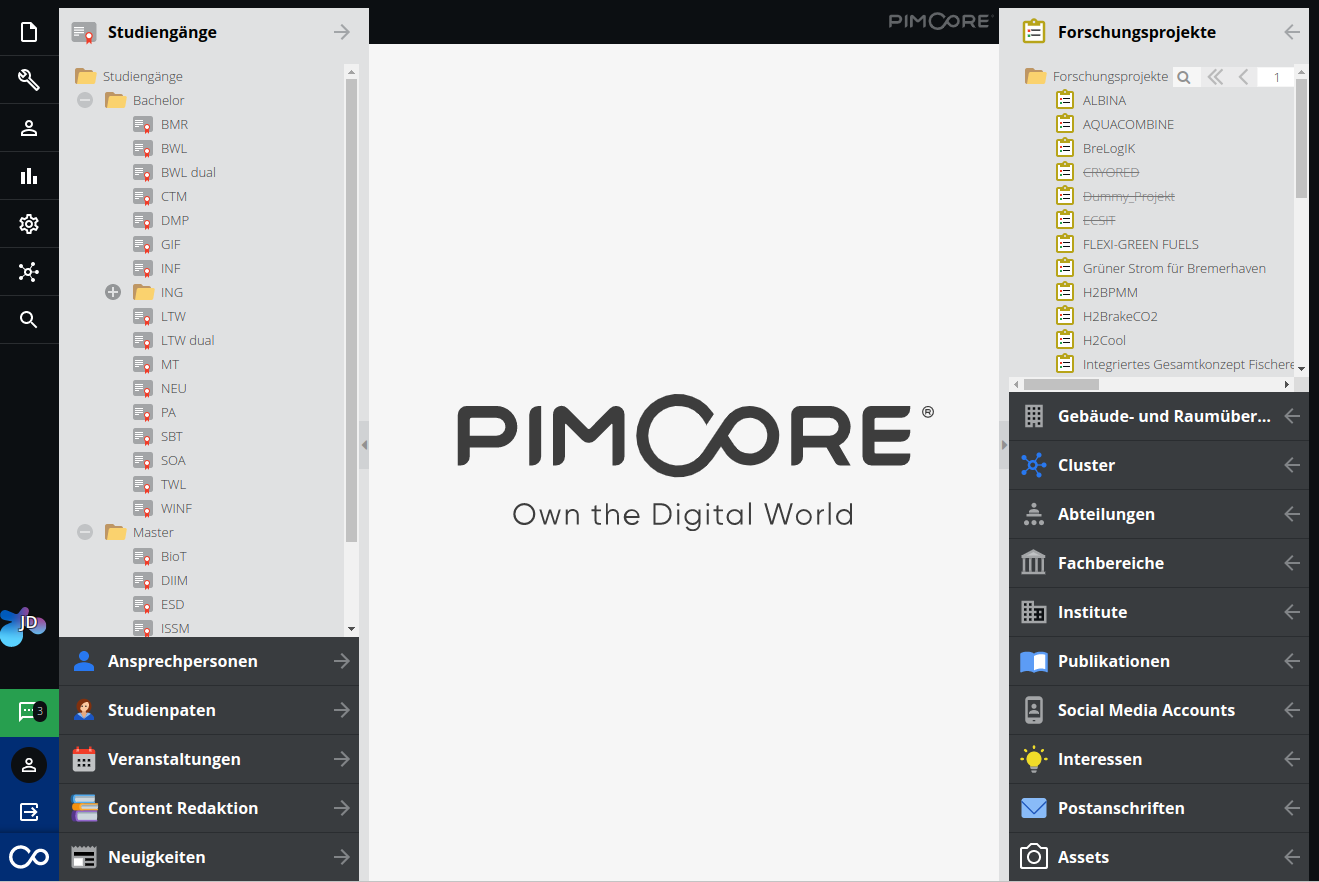Go to first page double-arrow icon
Viewport: 1319px width, 882px height.
pyautogui.click(x=1215, y=77)
